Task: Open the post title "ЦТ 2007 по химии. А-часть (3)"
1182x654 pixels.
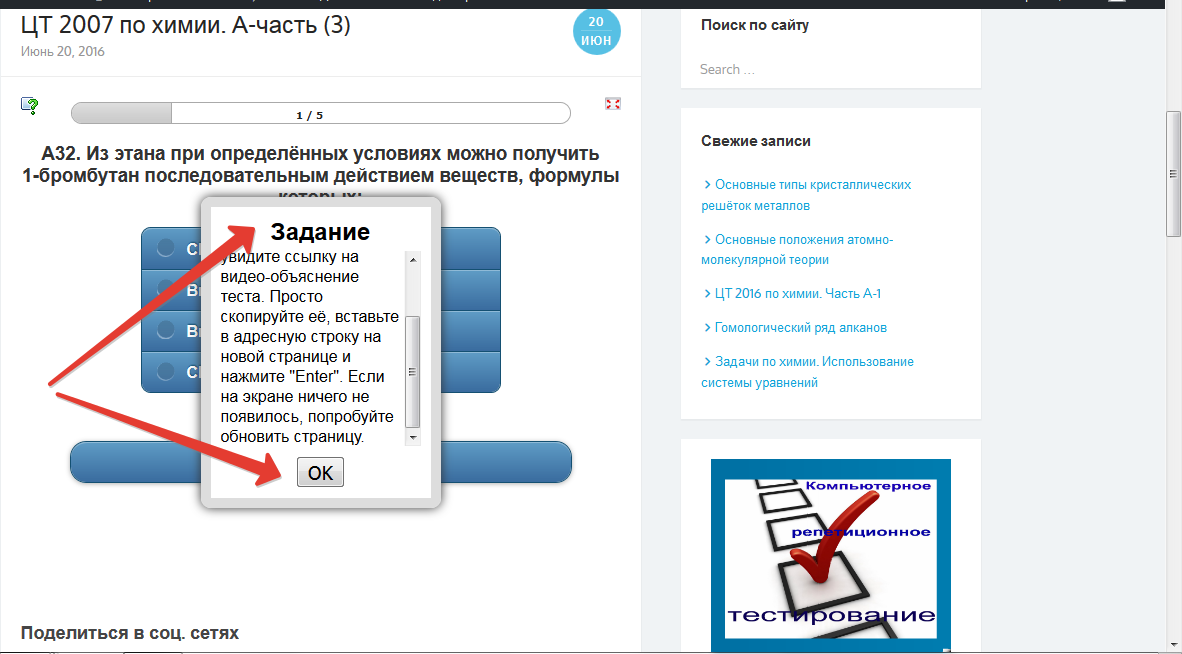Action: click(185, 25)
